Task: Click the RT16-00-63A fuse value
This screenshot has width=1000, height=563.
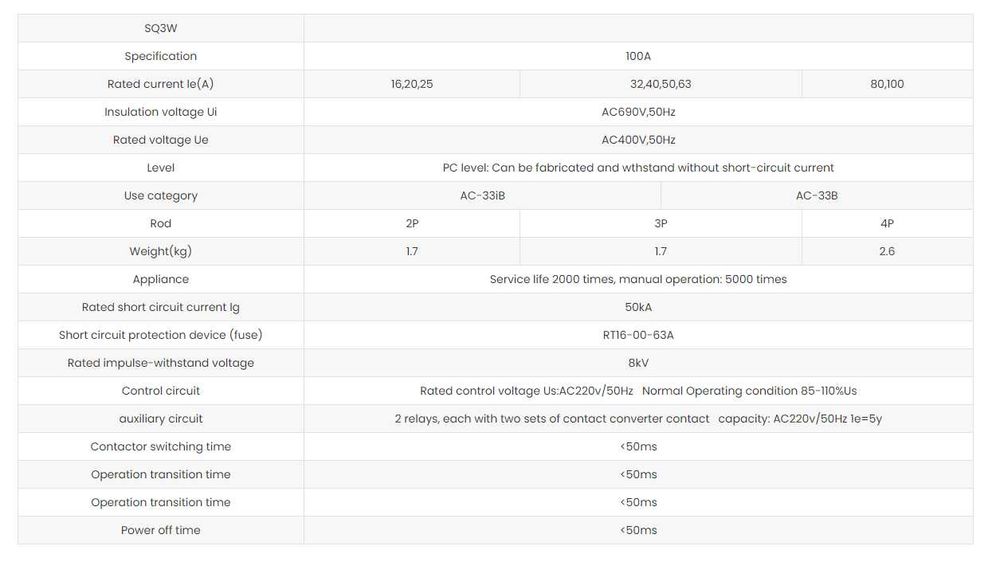Action: [x=638, y=336]
